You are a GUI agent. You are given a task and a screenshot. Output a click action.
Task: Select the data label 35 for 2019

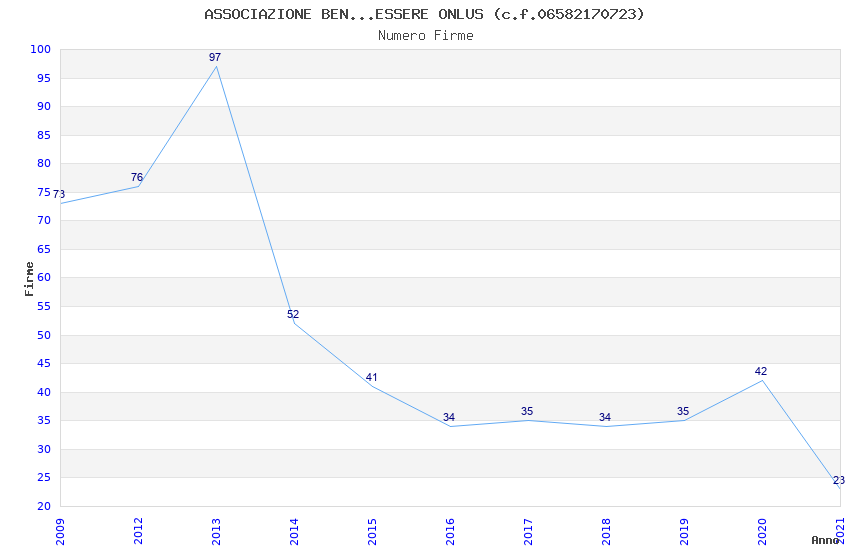point(683,411)
